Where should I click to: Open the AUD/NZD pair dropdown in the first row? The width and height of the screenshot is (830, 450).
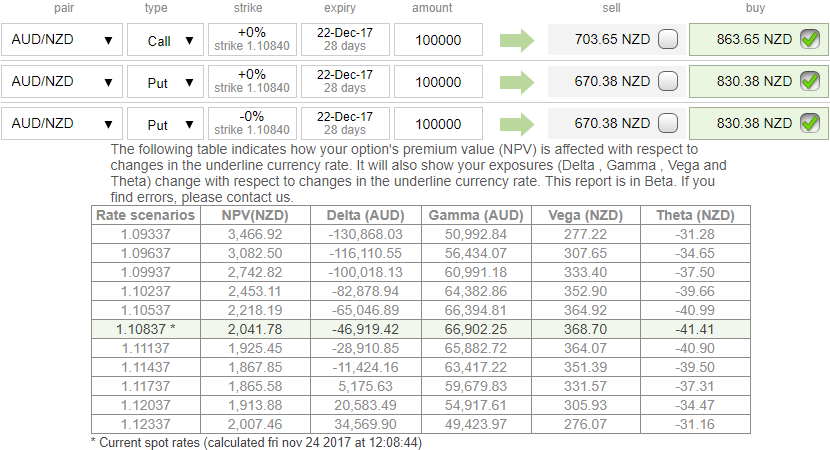[x=60, y=41]
